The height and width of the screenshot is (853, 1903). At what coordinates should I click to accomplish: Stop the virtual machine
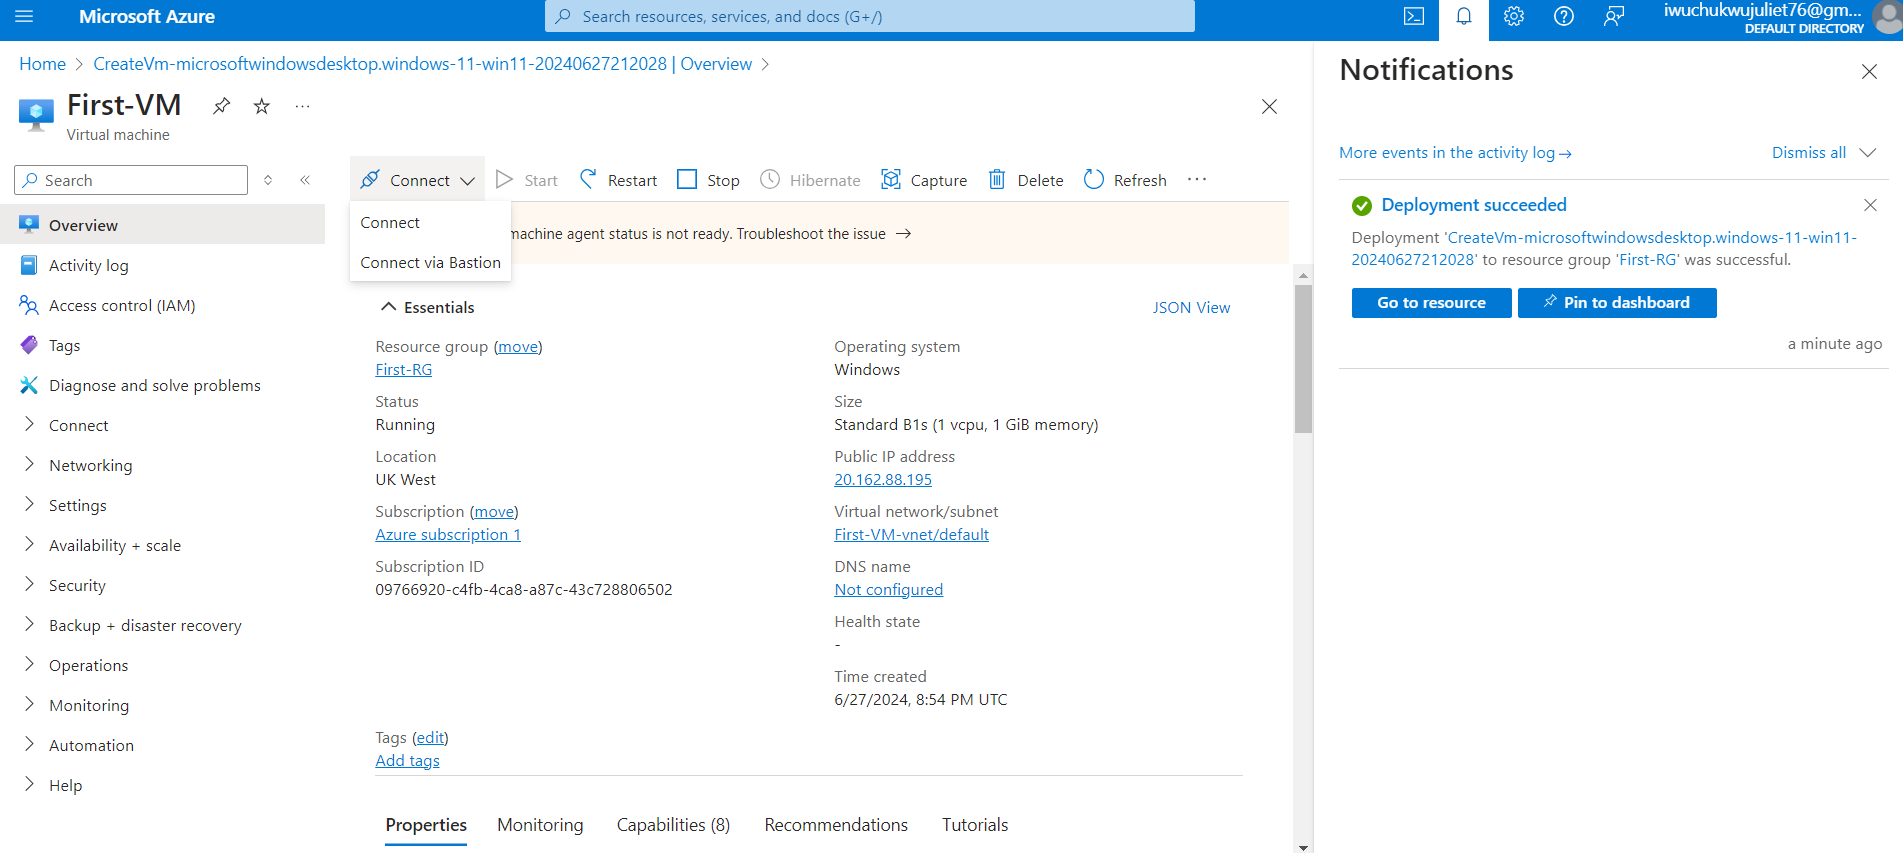(x=708, y=180)
